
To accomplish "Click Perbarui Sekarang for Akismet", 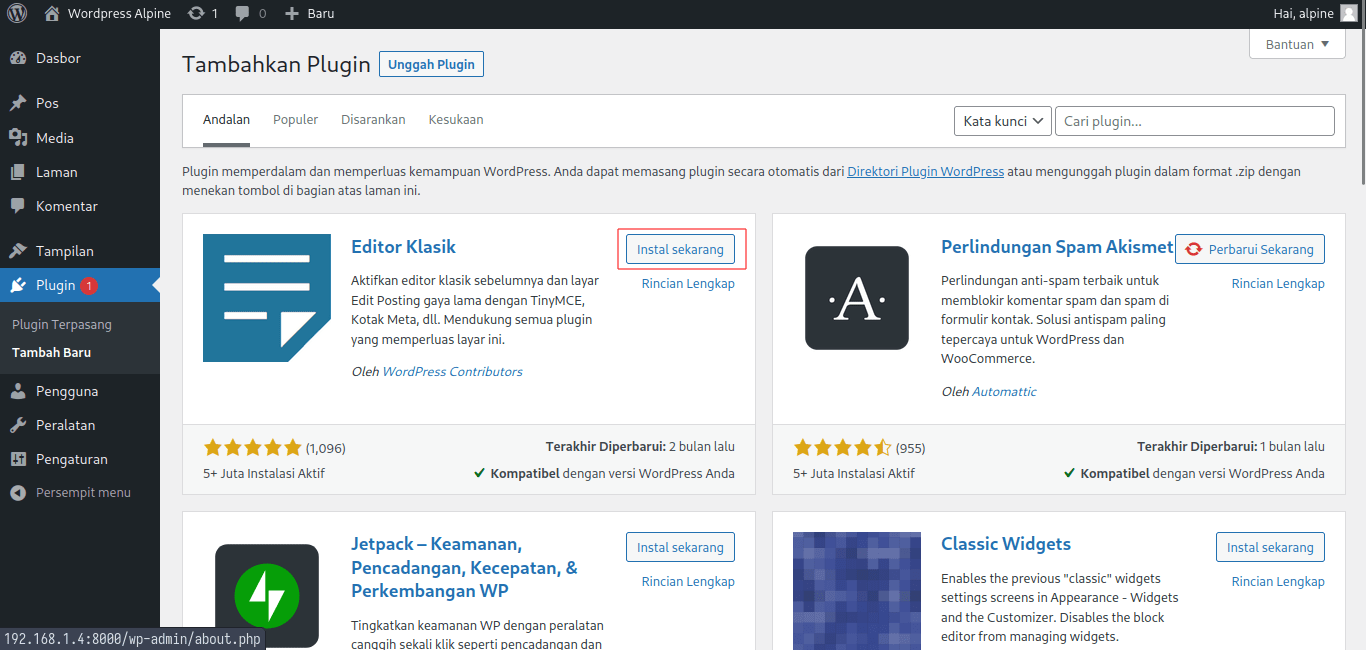I will click(1250, 249).
